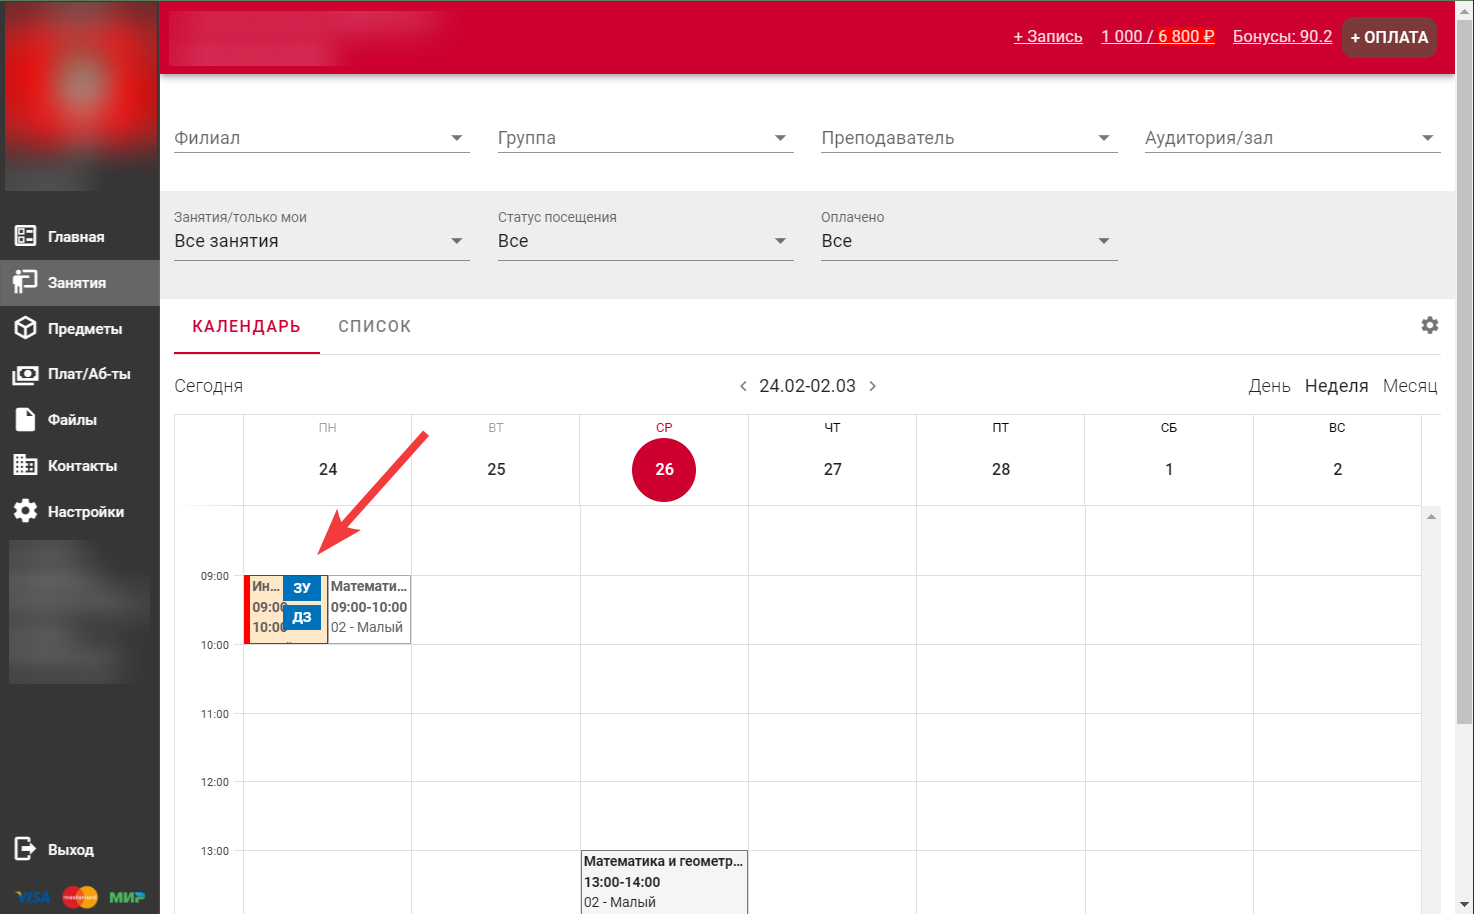Switch to the Список tab
Image resolution: width=1474 pixels, height=914 pixels.
point(374,327)
